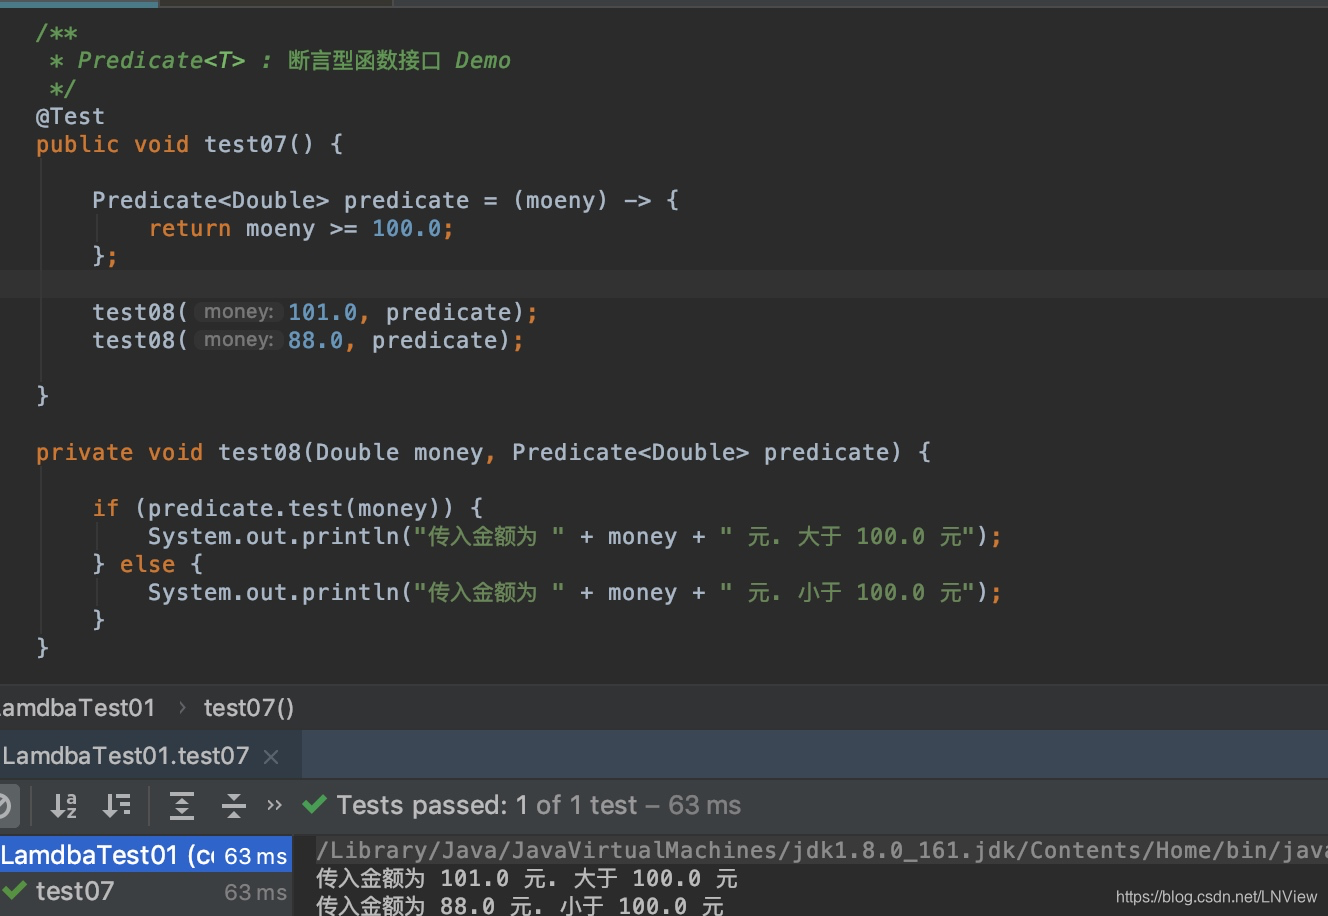This screenshot has height=916, width=1328.
Task: Click console output line with 101.0
Action: pyautogui.click(x=527, y=878)
